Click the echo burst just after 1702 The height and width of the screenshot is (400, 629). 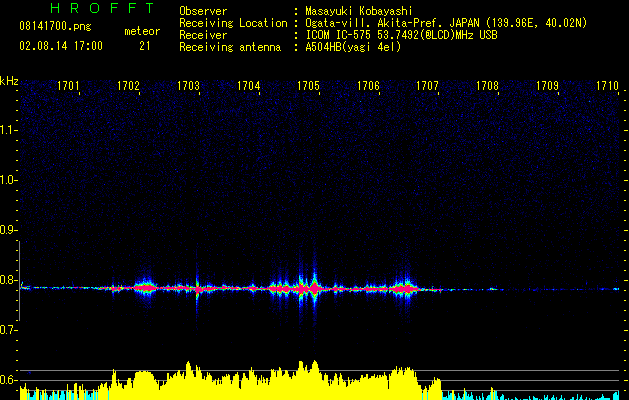146,287
